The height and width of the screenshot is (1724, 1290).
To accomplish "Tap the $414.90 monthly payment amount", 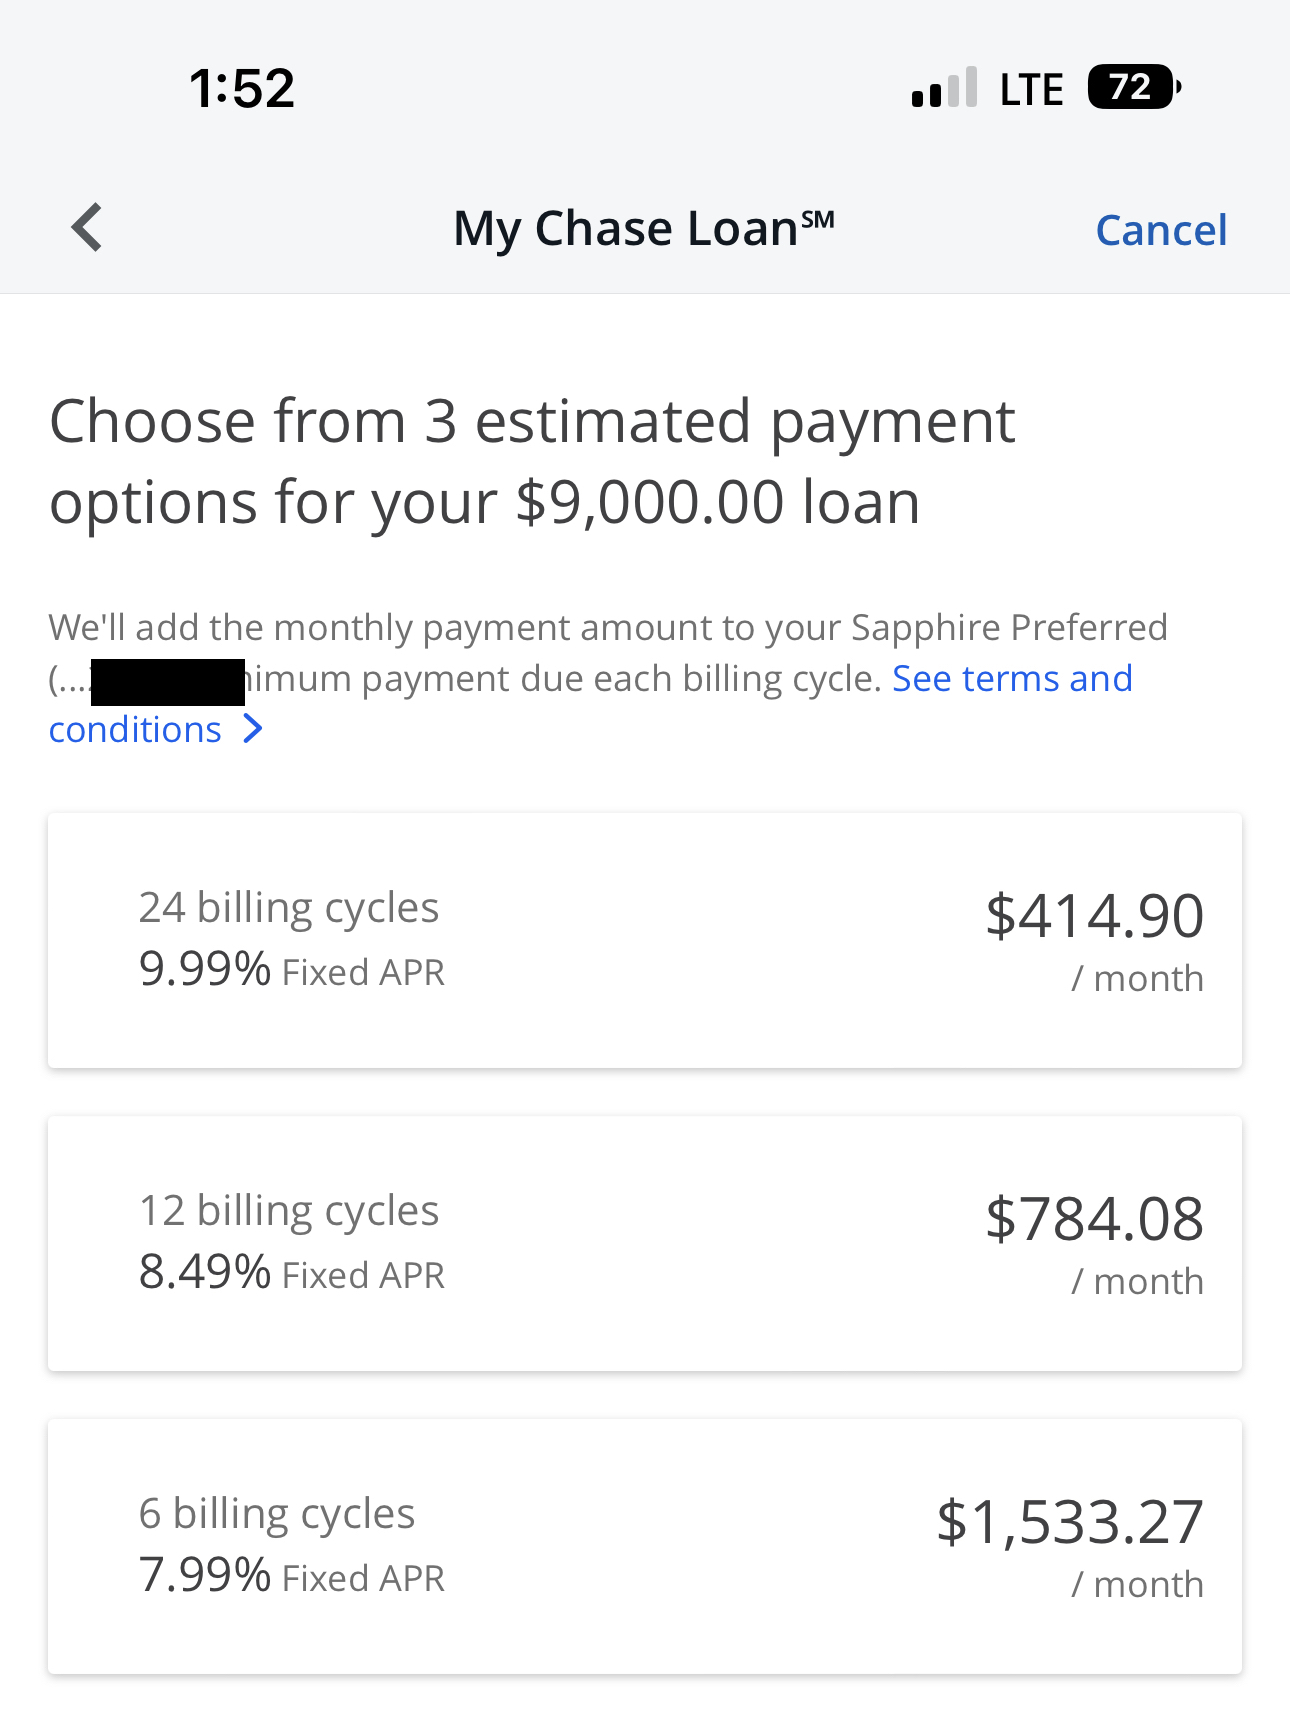I will [1094, 916].
